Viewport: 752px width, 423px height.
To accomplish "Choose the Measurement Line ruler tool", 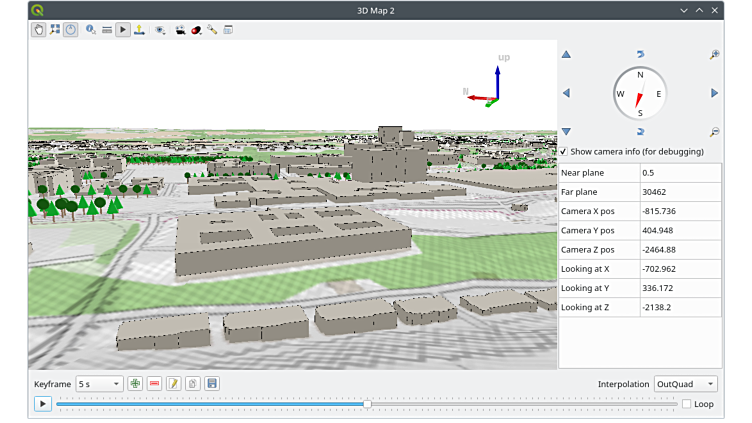I will (x=107, y=30).
